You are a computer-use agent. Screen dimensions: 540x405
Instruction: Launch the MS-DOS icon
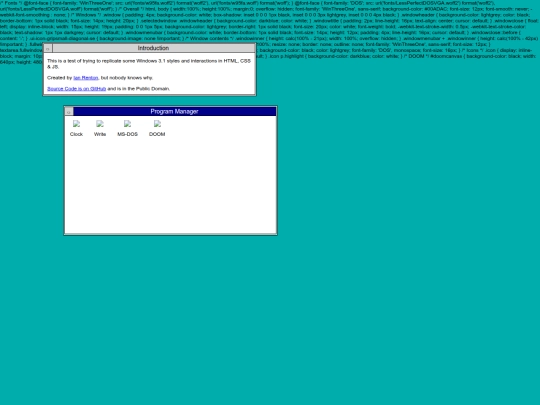coord(127,124)
